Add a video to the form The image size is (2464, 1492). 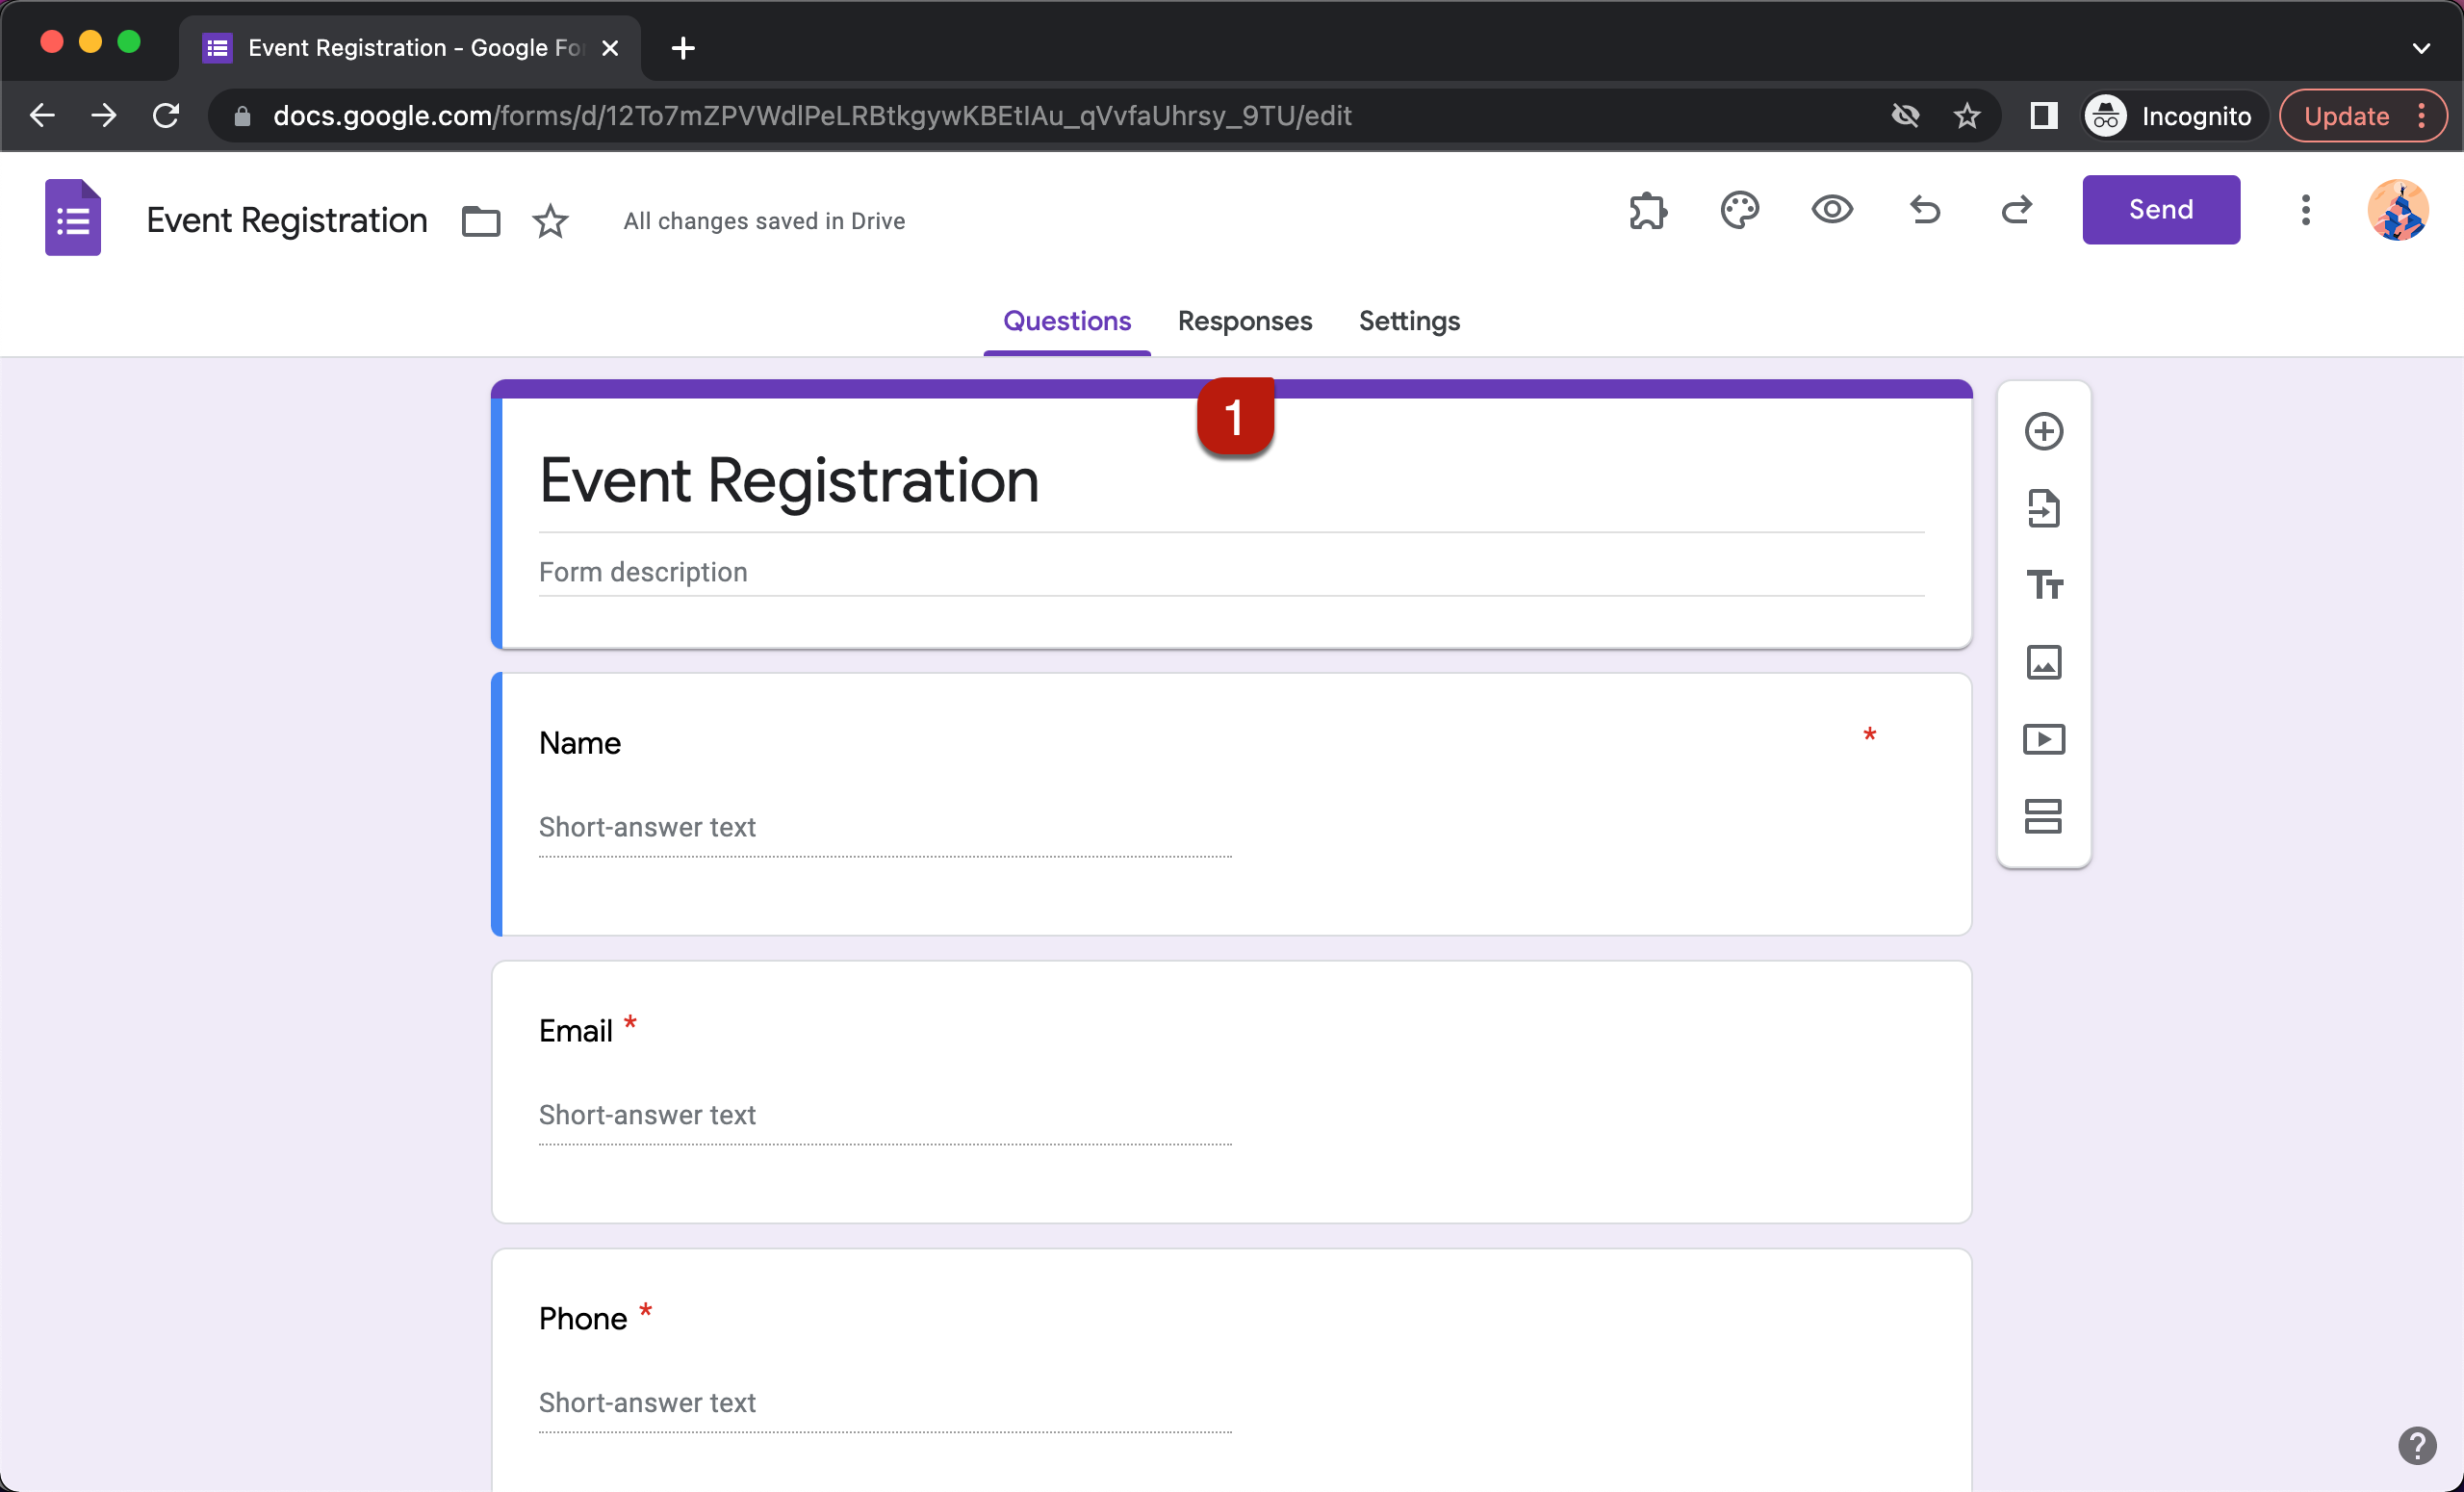click(x=2046, y=739)
